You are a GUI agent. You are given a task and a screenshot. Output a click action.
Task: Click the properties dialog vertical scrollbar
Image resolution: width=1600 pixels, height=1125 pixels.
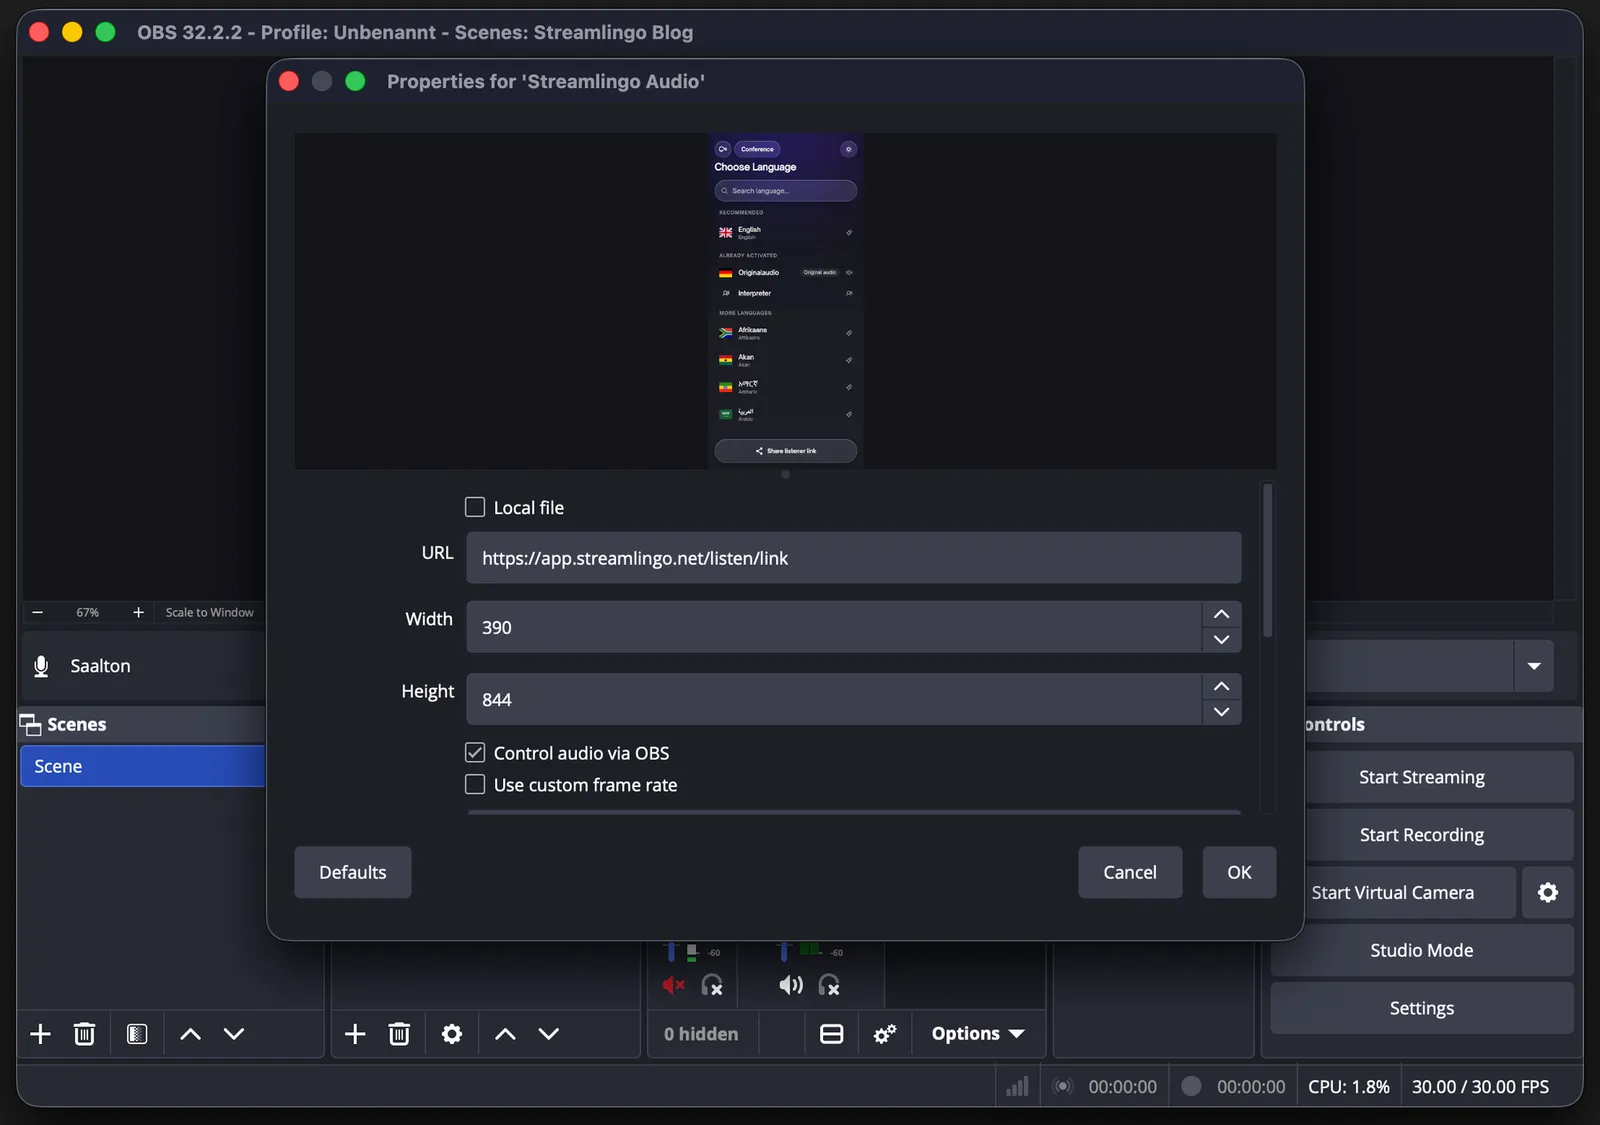(1267, 560)
